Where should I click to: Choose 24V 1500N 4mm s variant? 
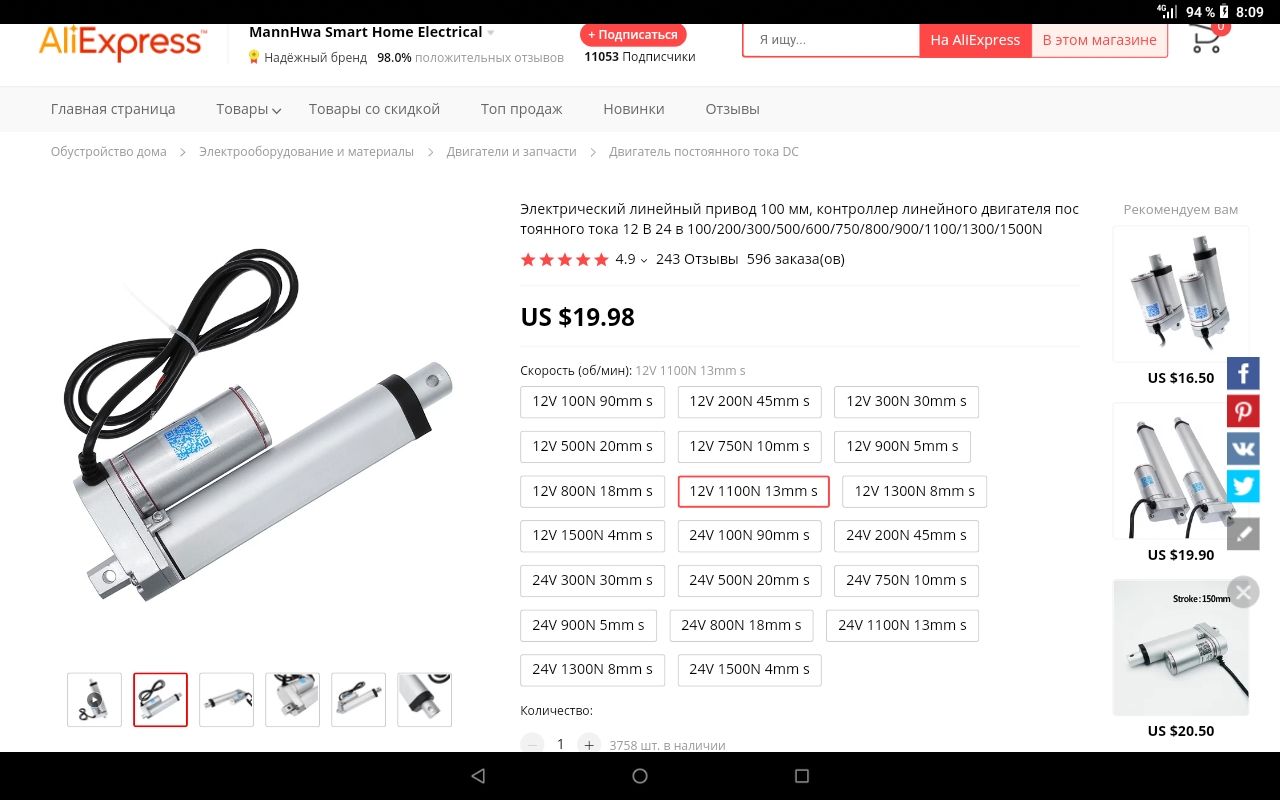(749, 669)
